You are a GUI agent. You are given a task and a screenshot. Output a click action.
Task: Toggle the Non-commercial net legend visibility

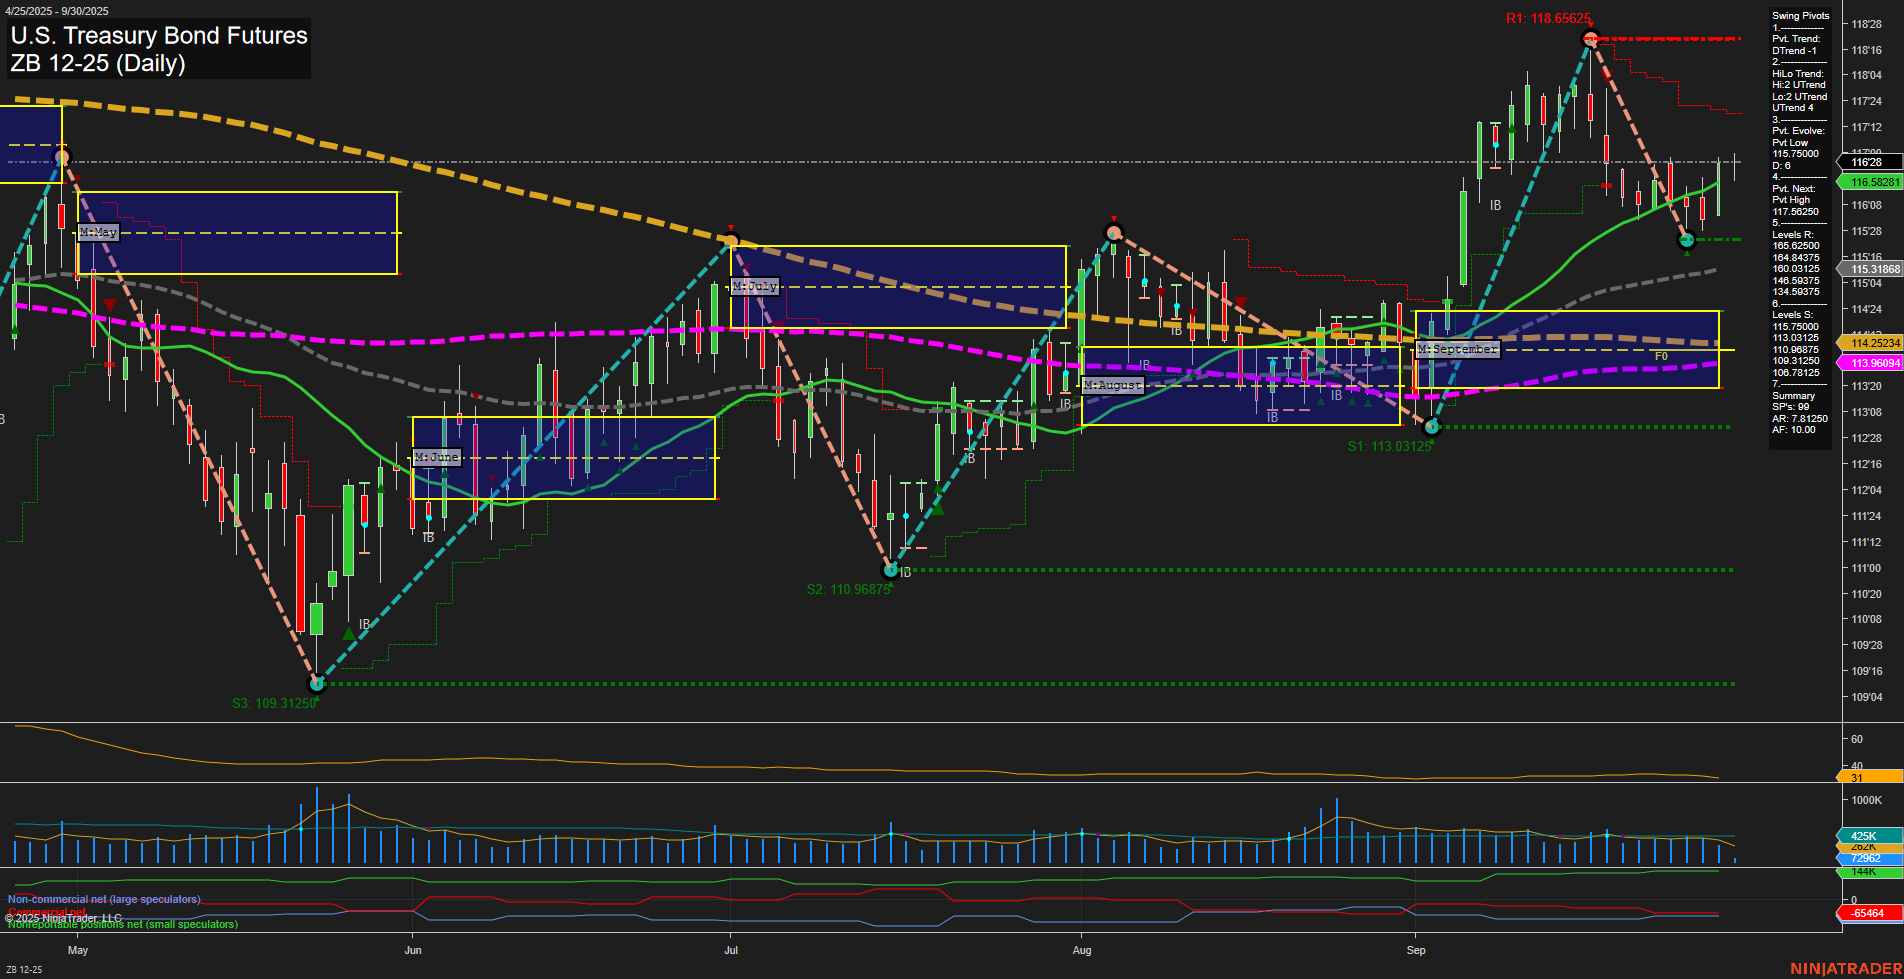coord(103,899)
